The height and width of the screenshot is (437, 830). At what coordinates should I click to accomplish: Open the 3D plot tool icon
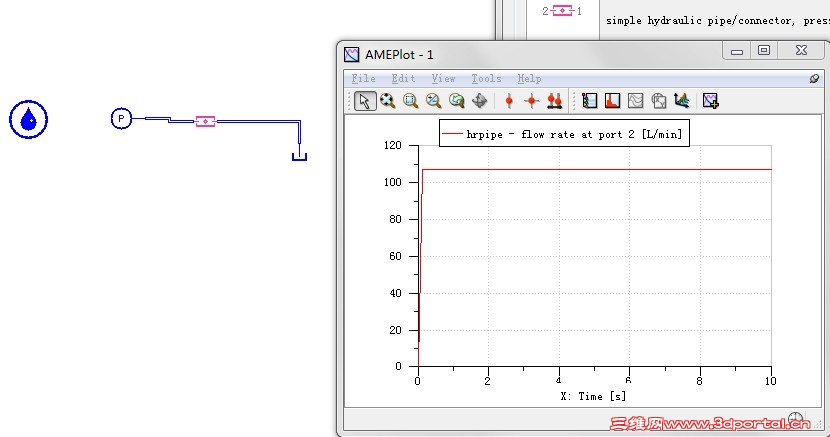682,101
